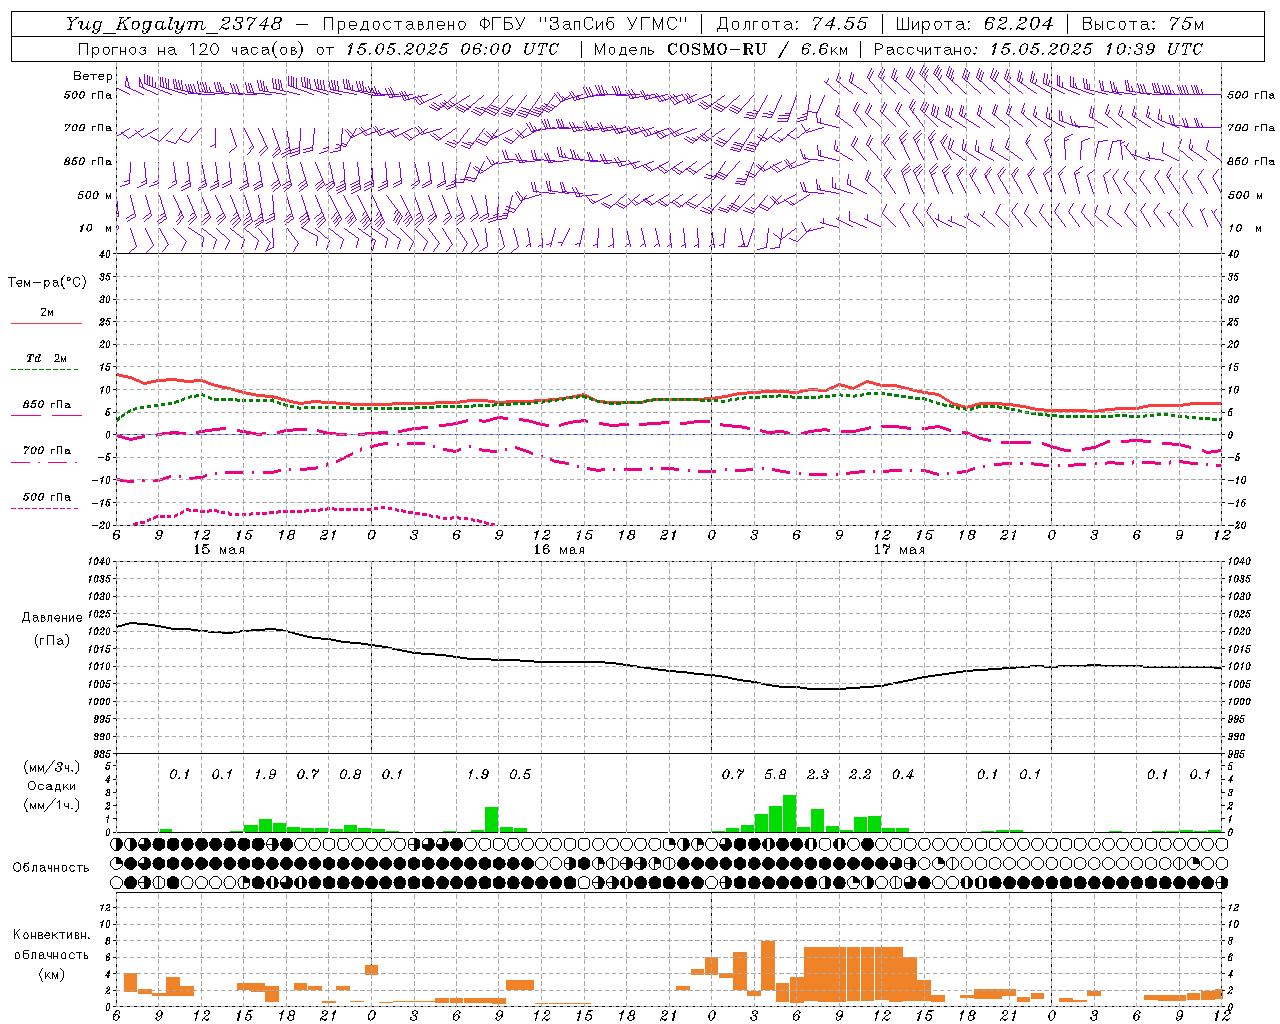Click the Осадки precipitation label
Screen dimensions: 1280x1024
[53, 786]
